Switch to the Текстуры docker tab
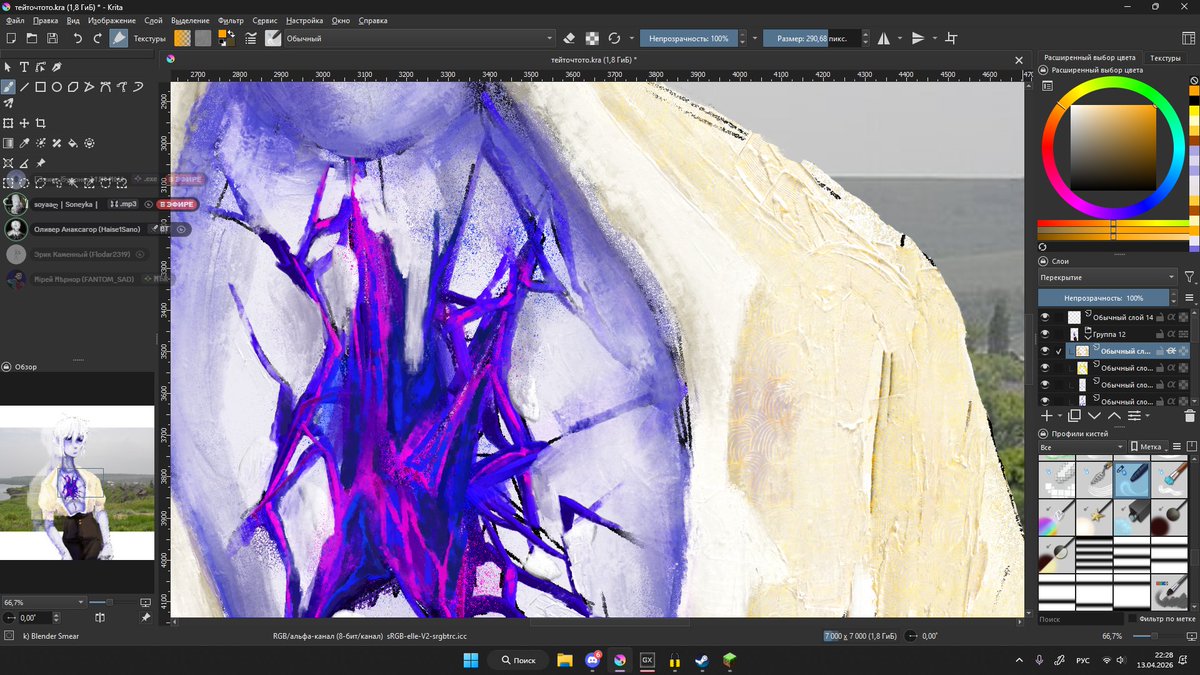The width and height of the screenshot is (1200, 675). pyautogui.click(x=1165, y=58)
